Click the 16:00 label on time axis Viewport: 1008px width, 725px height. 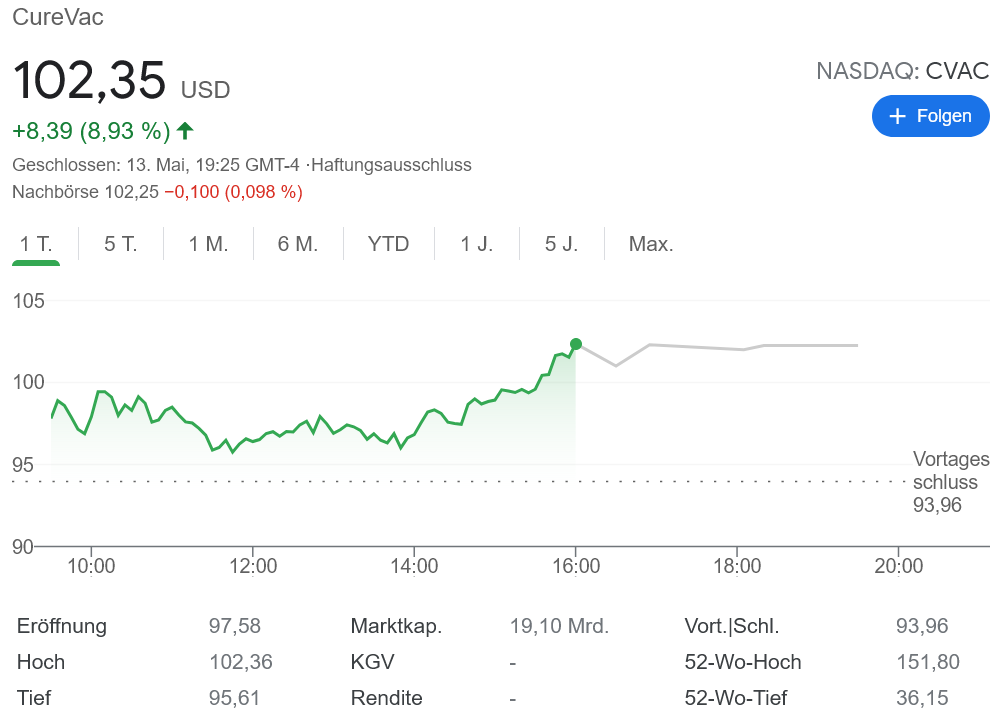576,566
